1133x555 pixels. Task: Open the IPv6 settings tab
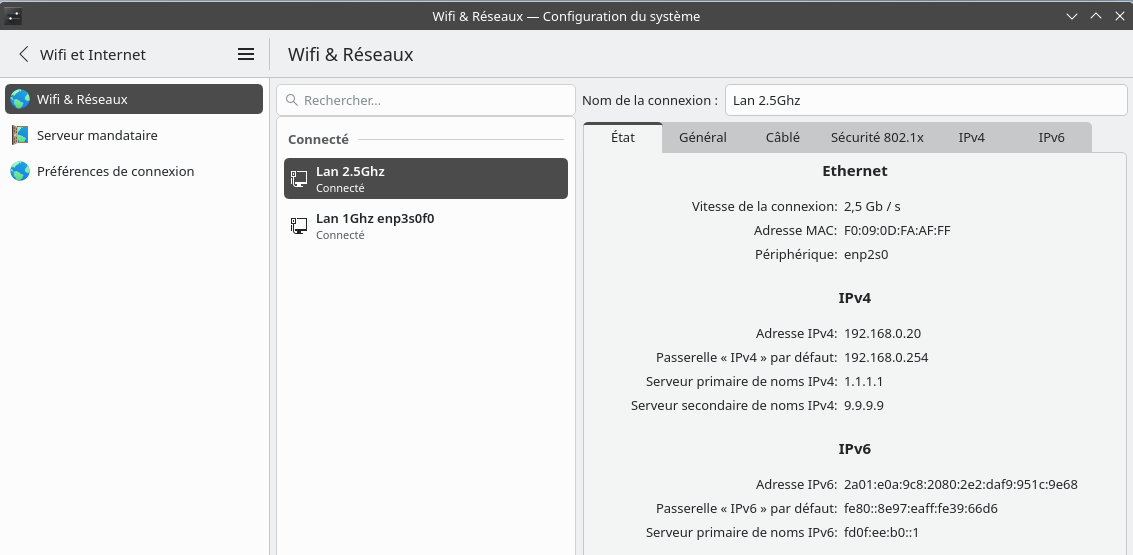pyautogui.click(x=1051, y=137)
